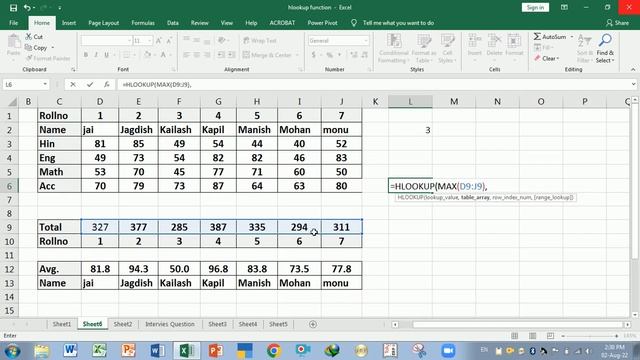640x360 pixels.
Task: Click inside the formula bar
Action: pos(373,84)
